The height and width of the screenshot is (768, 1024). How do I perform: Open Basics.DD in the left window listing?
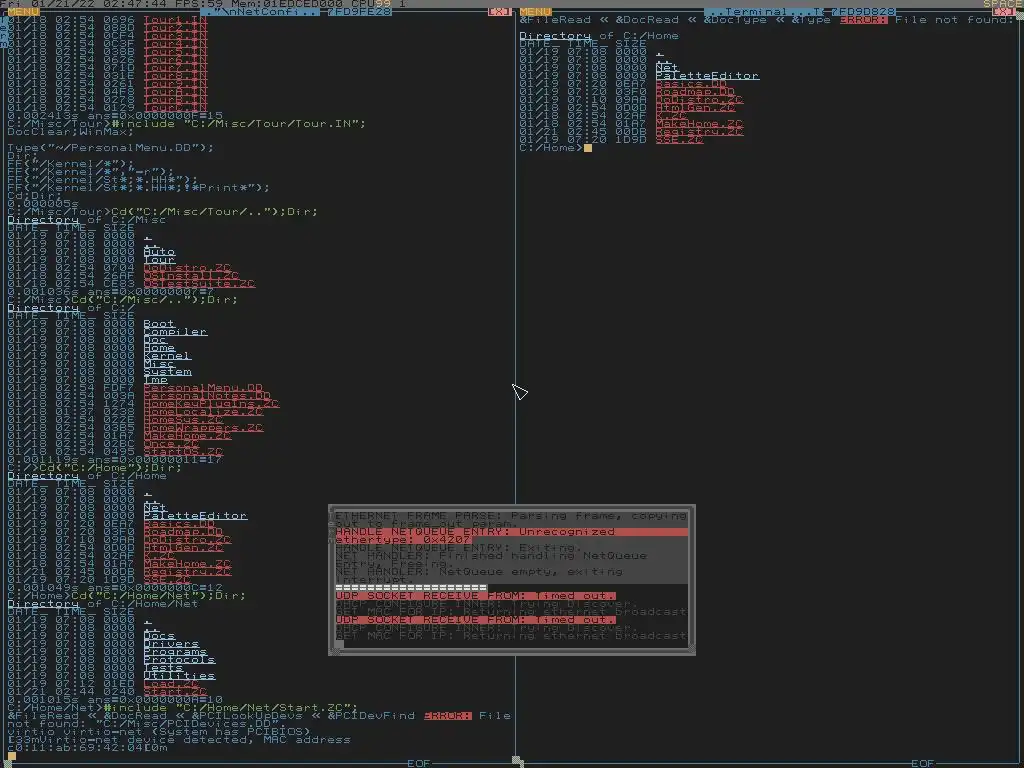pyautogui.click(x=180, y=524)
